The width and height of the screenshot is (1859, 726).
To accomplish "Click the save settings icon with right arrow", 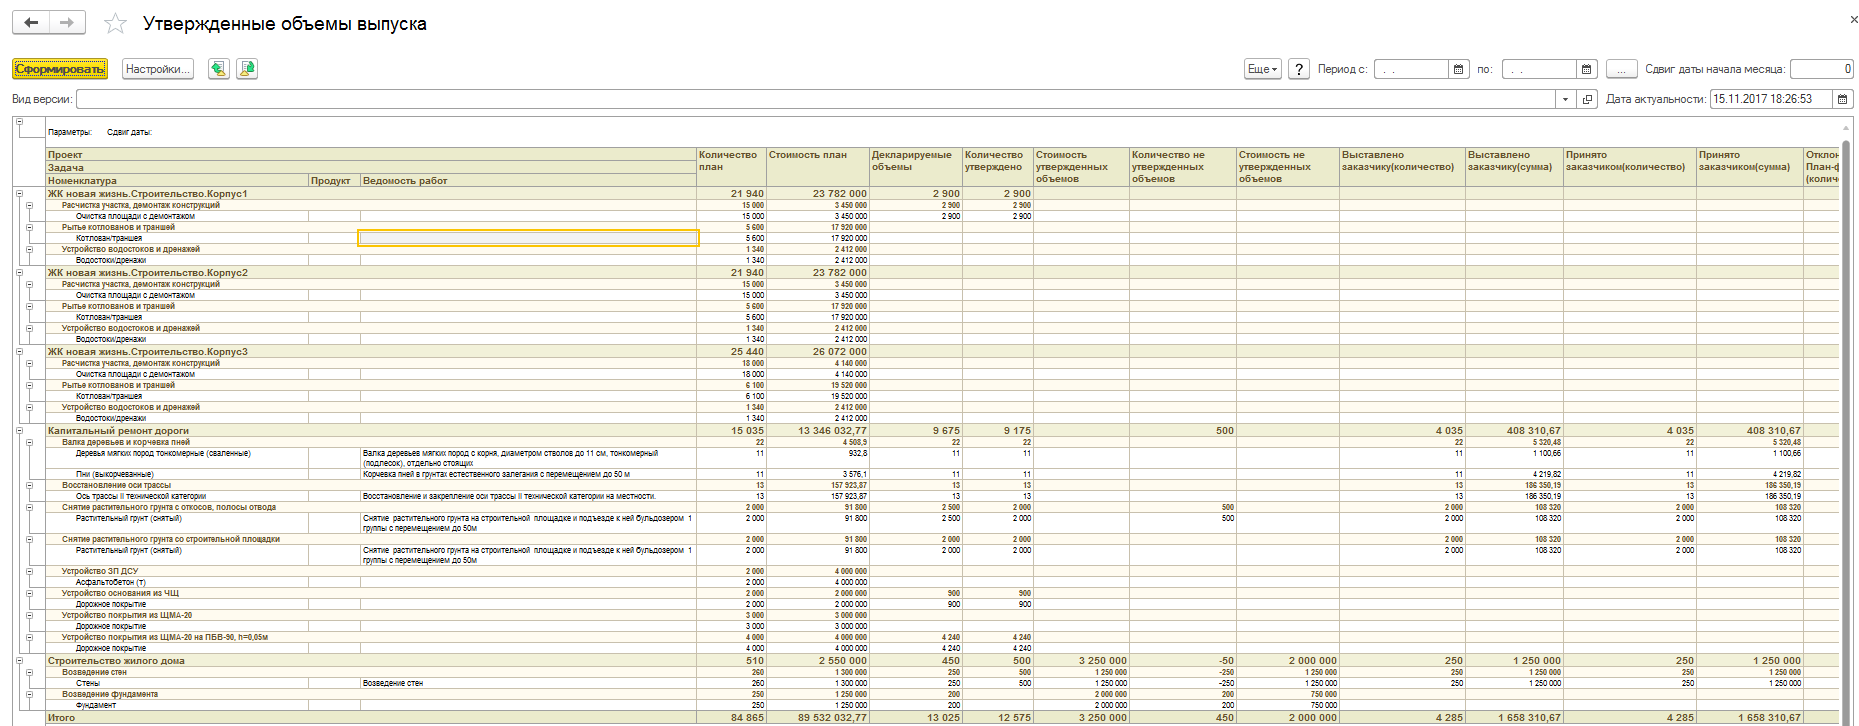I will pyautogui.click(x=247, y=69).
